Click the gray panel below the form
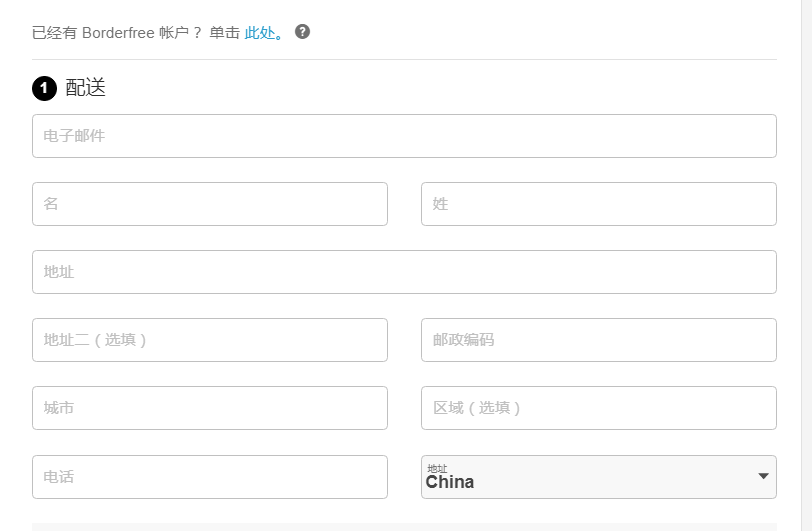 [x=404, y=526]
